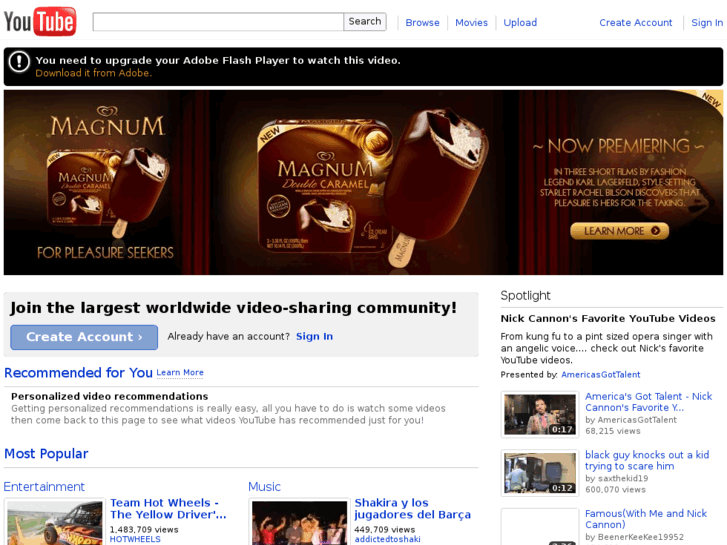Click Create Account link in header
Viewport: 727px width, 545px height.
(635, 23)
